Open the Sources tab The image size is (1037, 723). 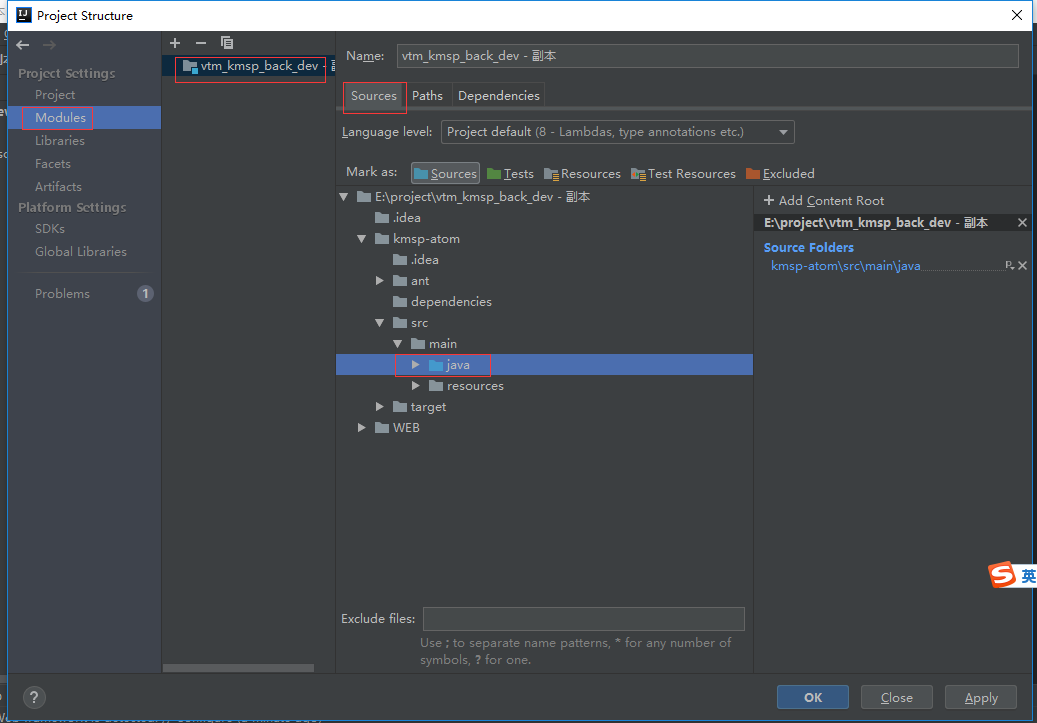374,95
